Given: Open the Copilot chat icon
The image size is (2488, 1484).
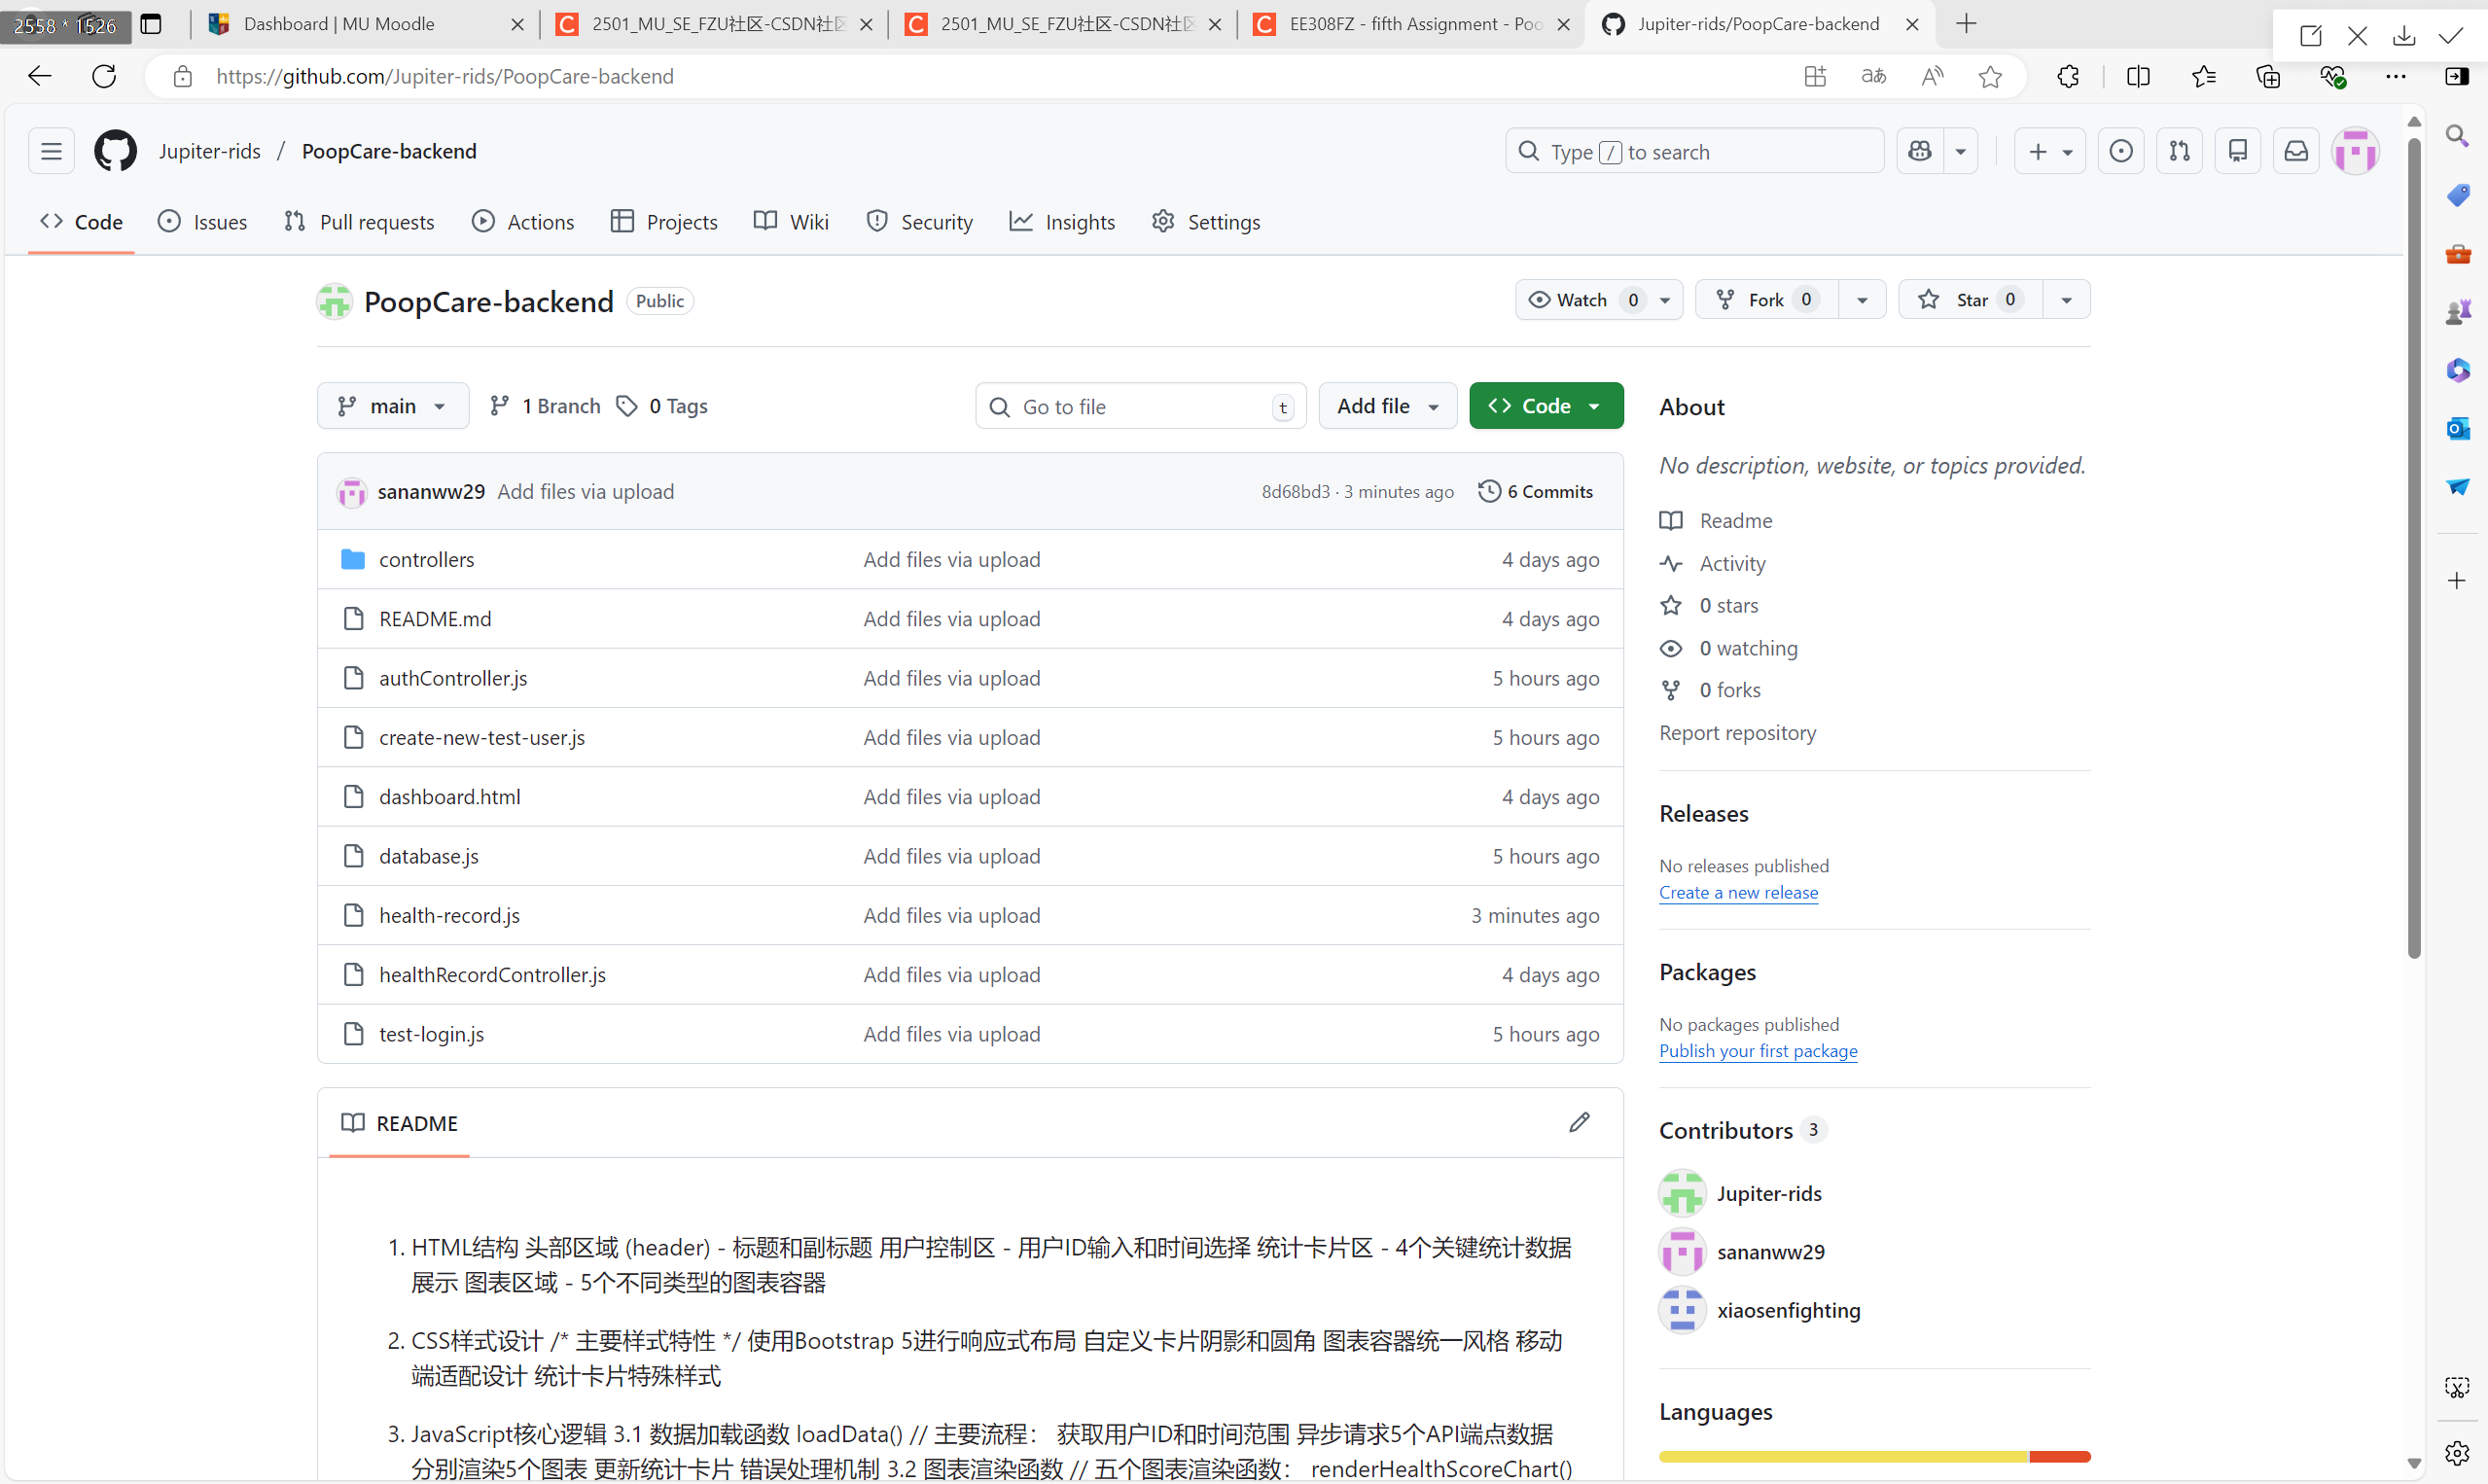Looking at the screenshot, I should tap(1919, 151).
